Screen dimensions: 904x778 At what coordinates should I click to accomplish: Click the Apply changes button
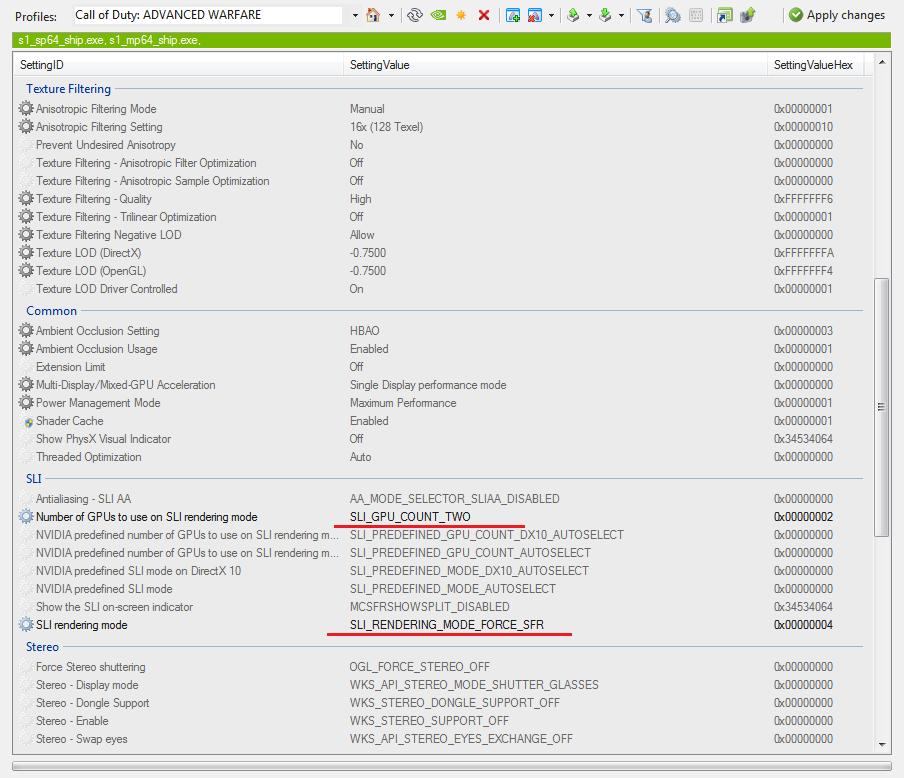tap(837, 15)
